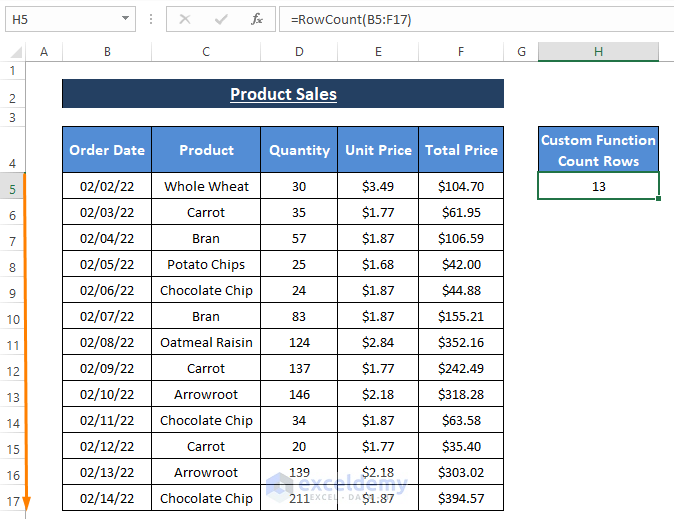Image resolution: width=674 pixels, height=519 pixels.
Task: Click the Cancel (X) formula bar icon
Action: click(x=185, y=19)
